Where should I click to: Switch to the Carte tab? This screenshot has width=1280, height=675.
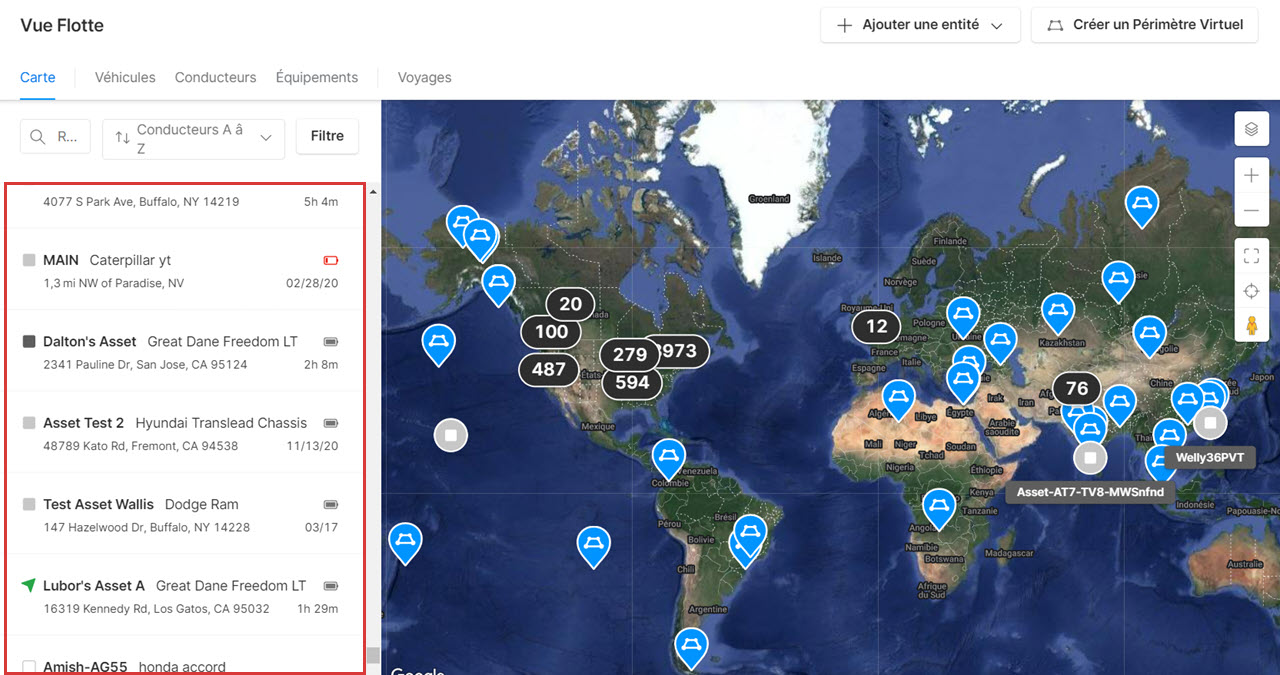tap(38, 77)
